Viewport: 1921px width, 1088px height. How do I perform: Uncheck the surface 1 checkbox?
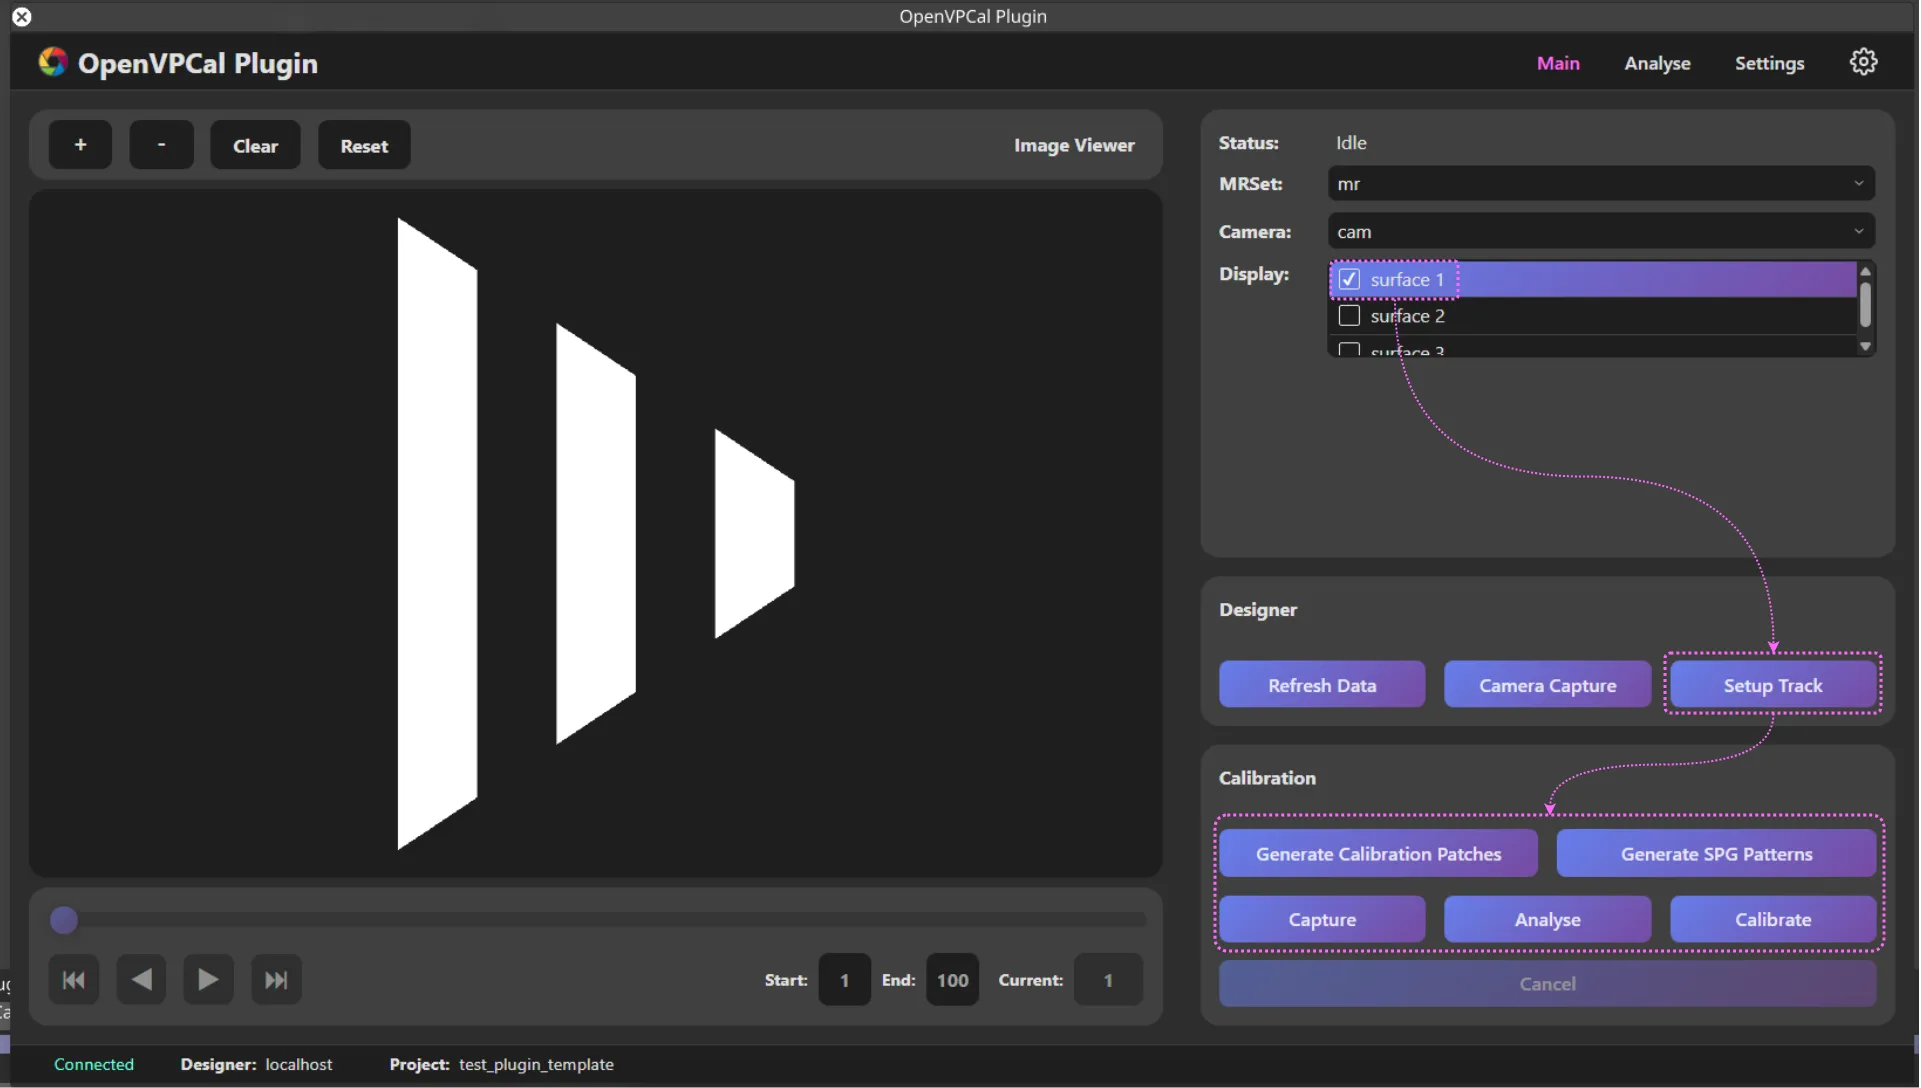(1349, 280)
